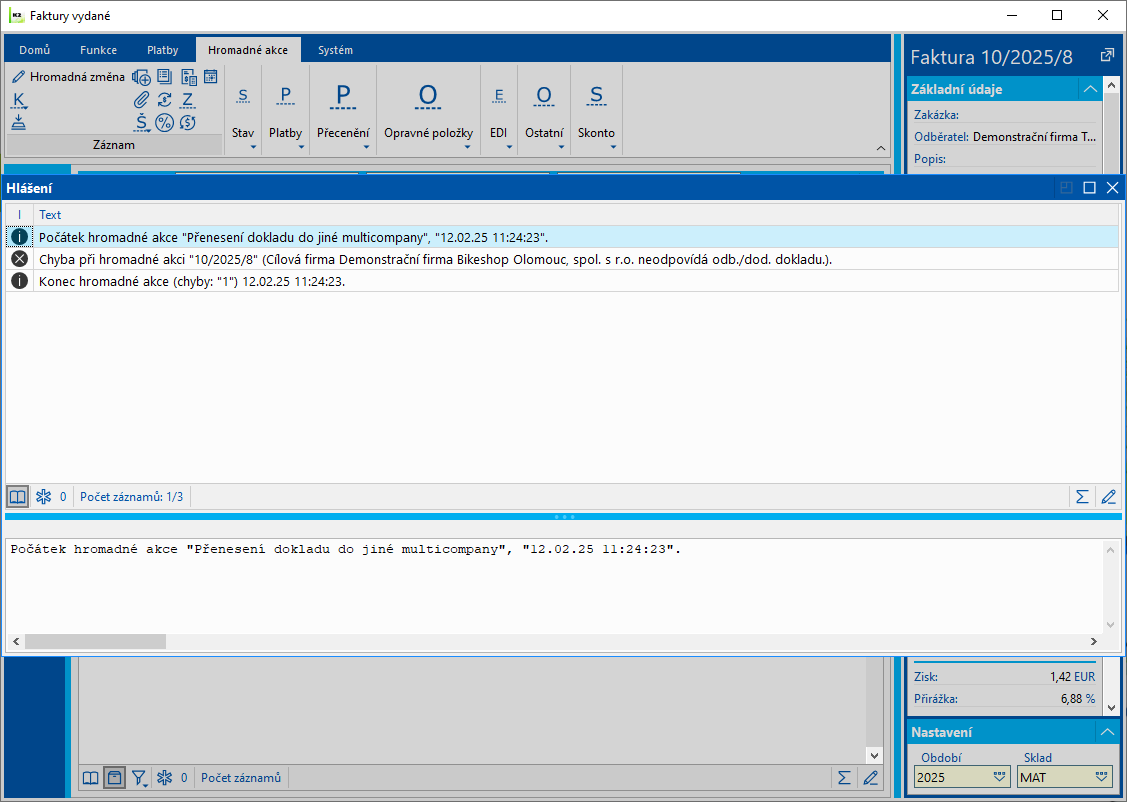This screenshot has width=1127, height=802.
Task: Open Faktura 10/2025/8 in new window icon
Action: [x=1107, y=56]
